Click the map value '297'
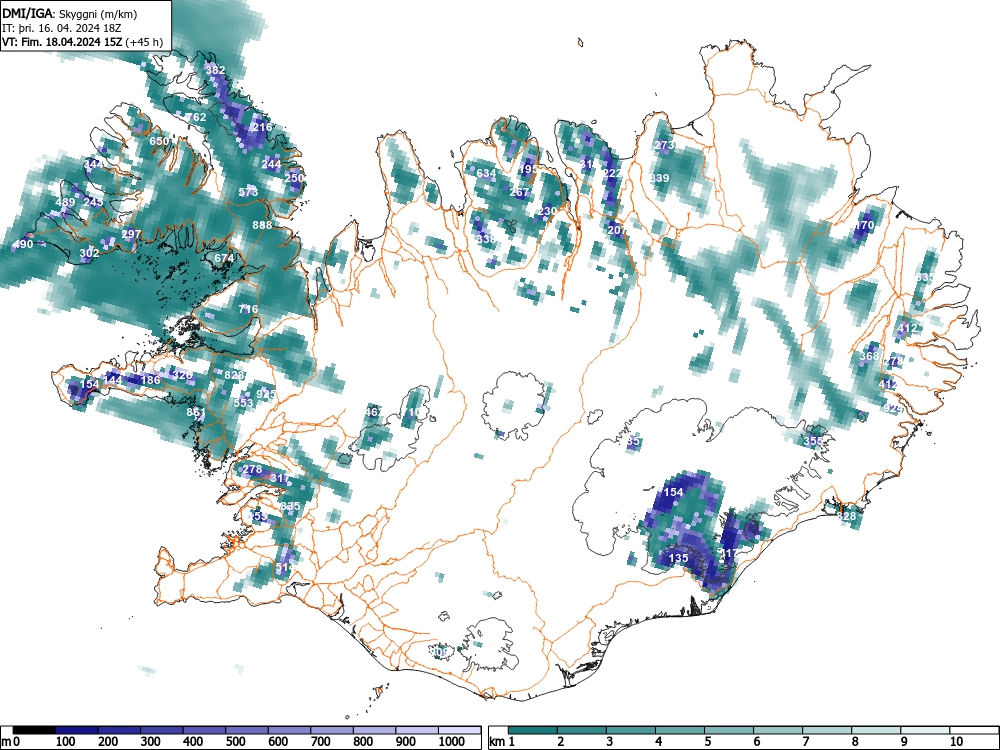1000x750 pixels. [x=131, y=234]
